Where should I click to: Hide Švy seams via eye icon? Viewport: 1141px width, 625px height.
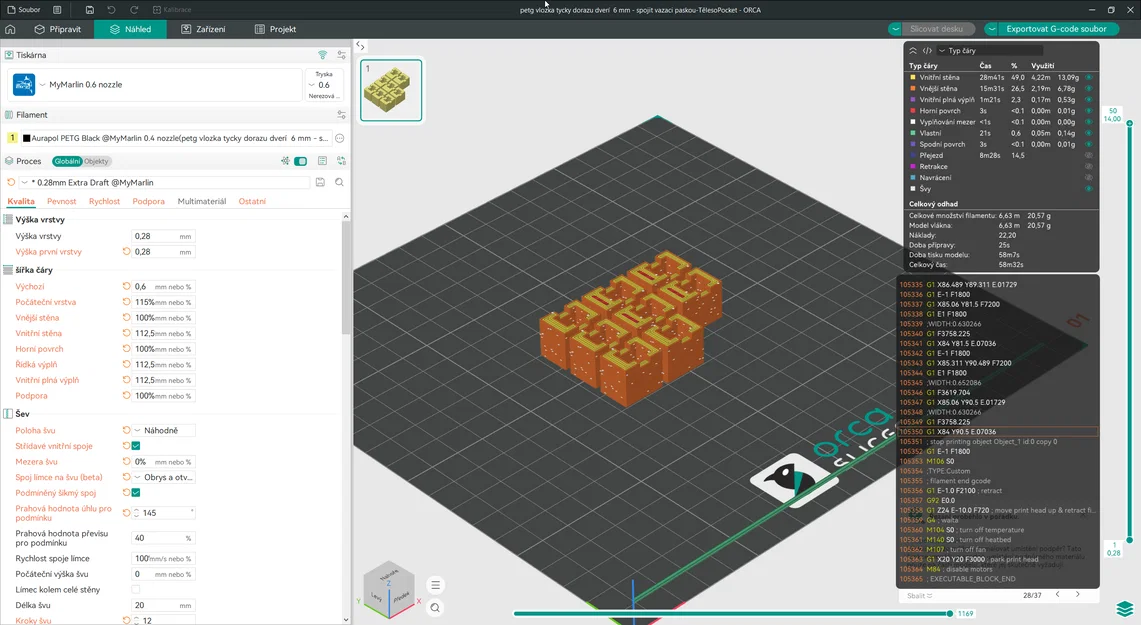coord(1089,188)
